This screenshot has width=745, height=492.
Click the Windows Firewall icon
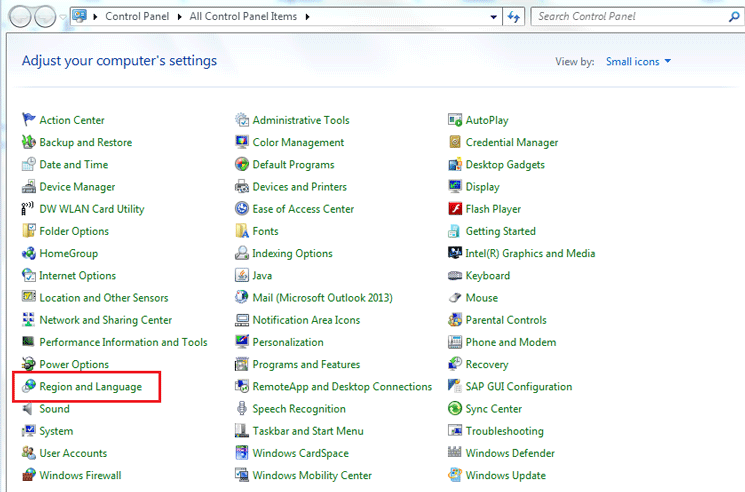click(x=29, y=476)
